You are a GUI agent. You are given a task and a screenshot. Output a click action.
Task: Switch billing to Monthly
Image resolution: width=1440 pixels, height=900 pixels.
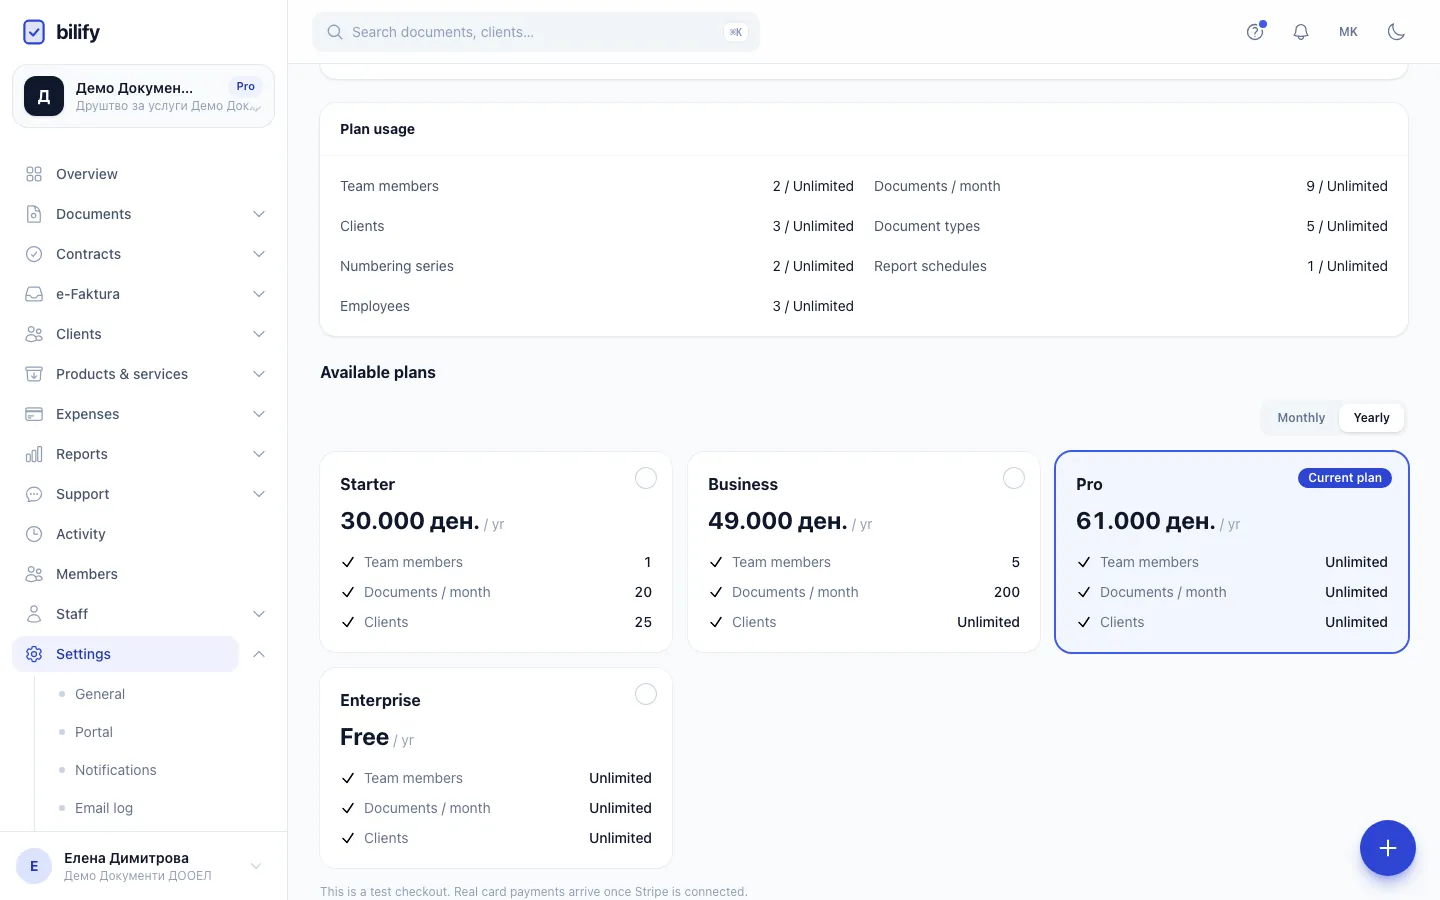tap(1301, 418)
